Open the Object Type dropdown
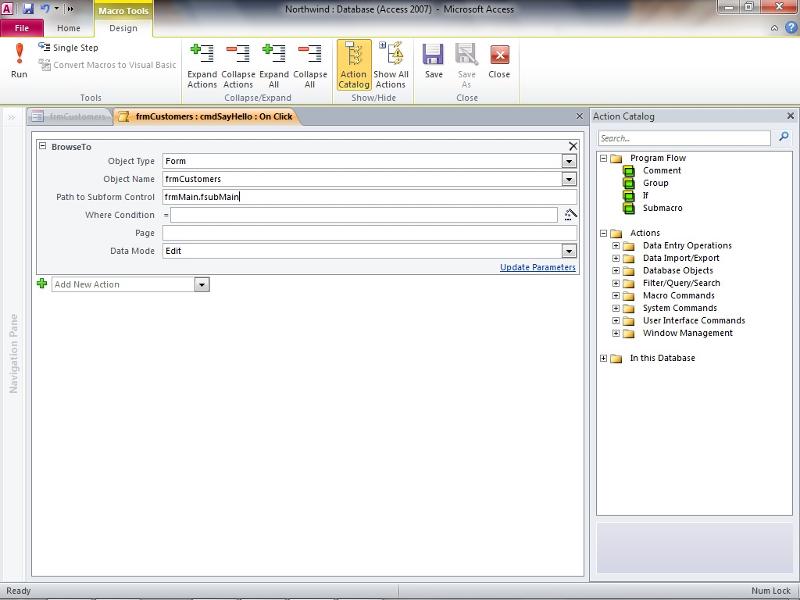Image resolution: width=800 pixels, height=600 pixels. tap(569, 161)
